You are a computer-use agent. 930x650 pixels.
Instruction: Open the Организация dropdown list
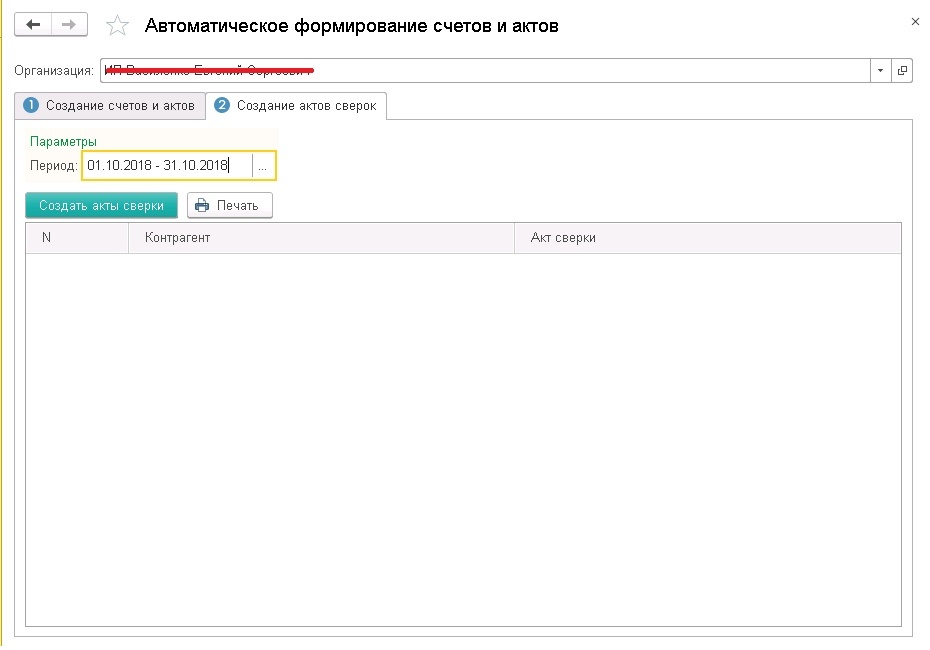(x=880, y=71)
